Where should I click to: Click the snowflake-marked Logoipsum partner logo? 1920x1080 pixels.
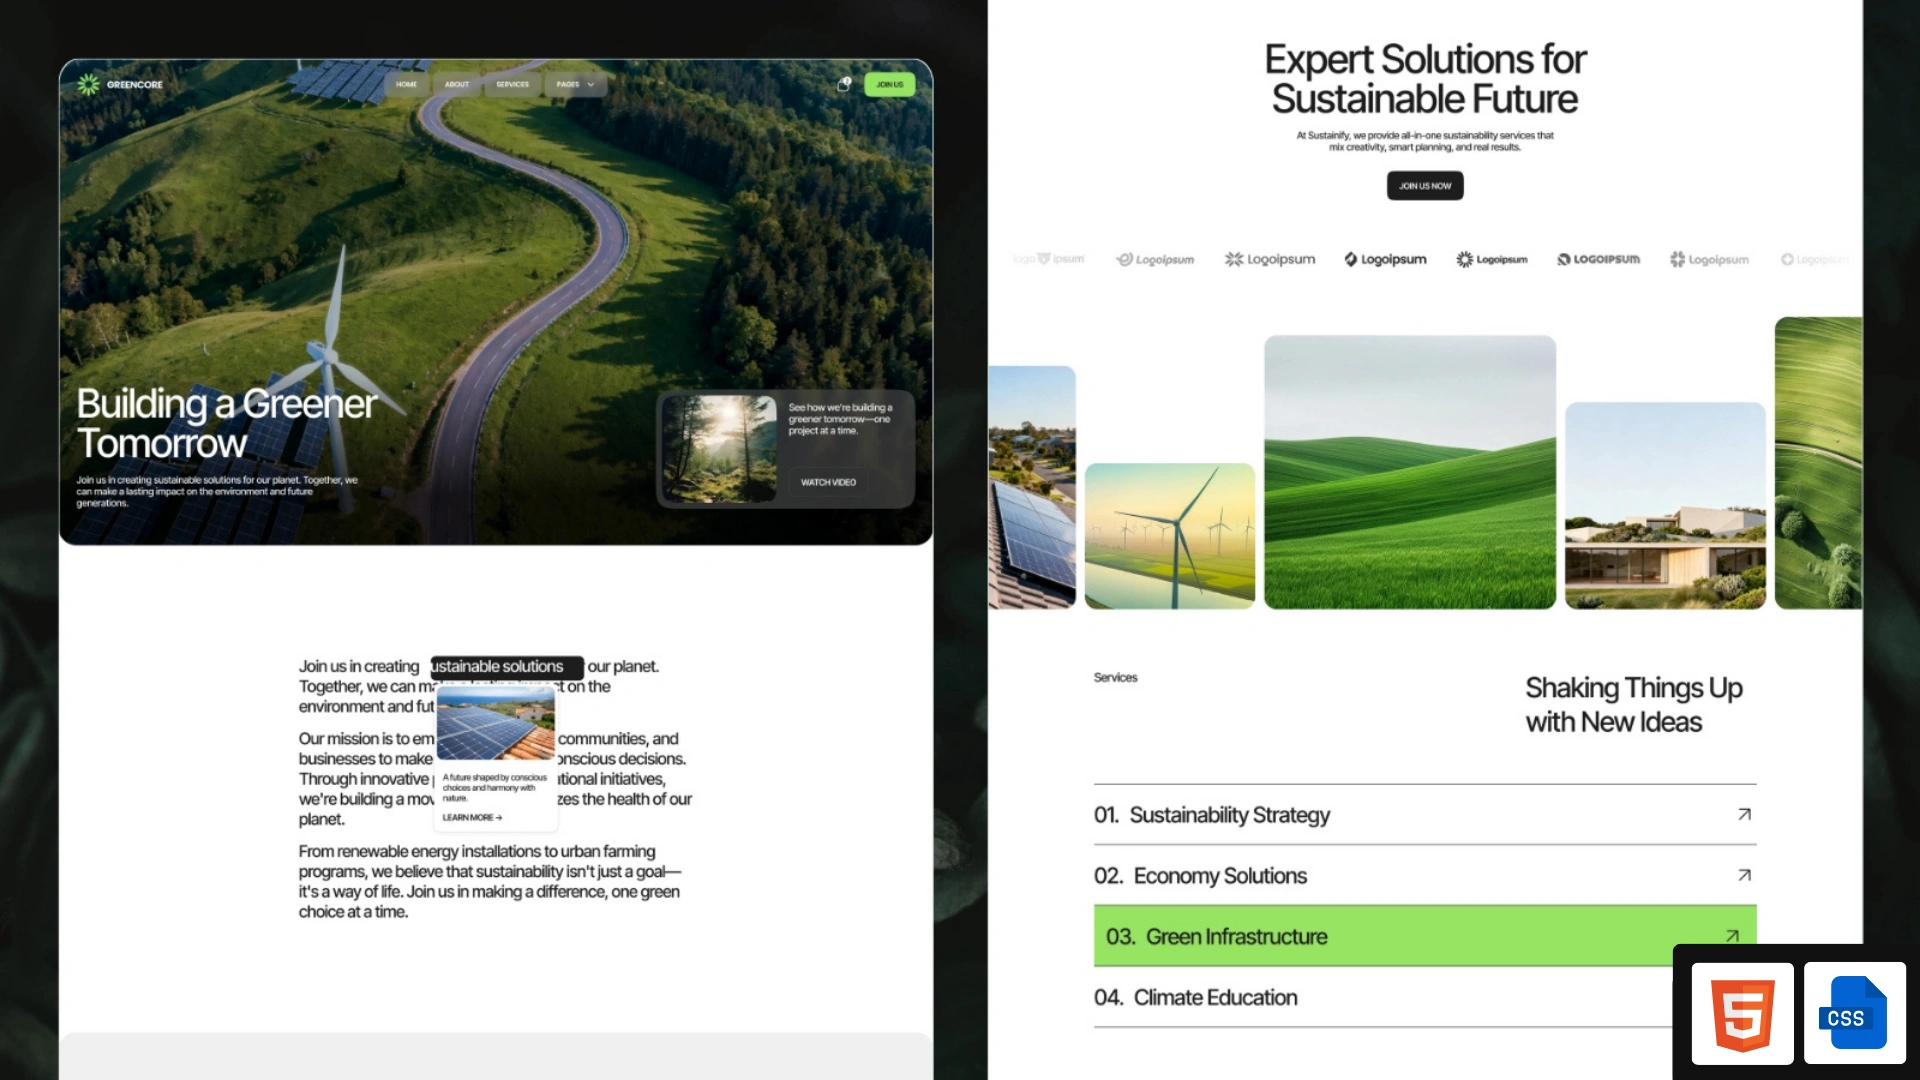click(1270, 259)
